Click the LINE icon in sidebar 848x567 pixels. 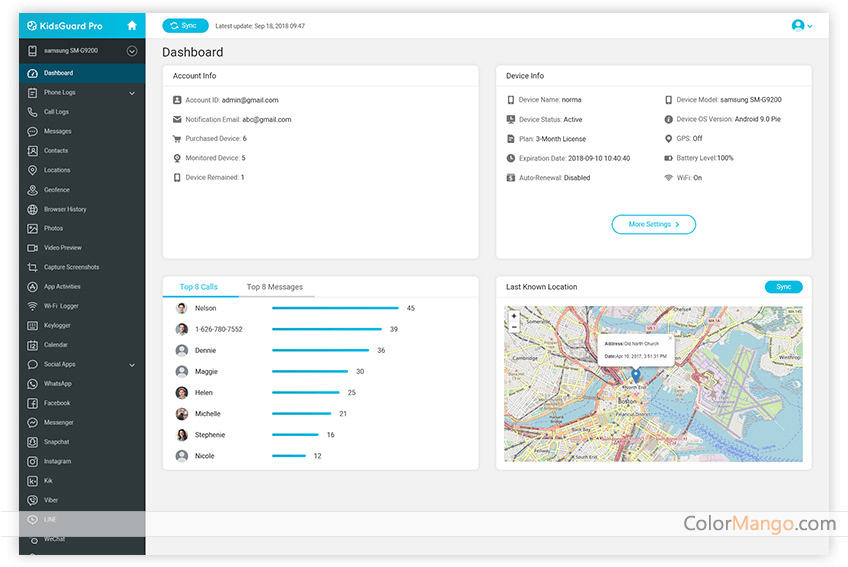pyautogui.click(x=32, y=520)
